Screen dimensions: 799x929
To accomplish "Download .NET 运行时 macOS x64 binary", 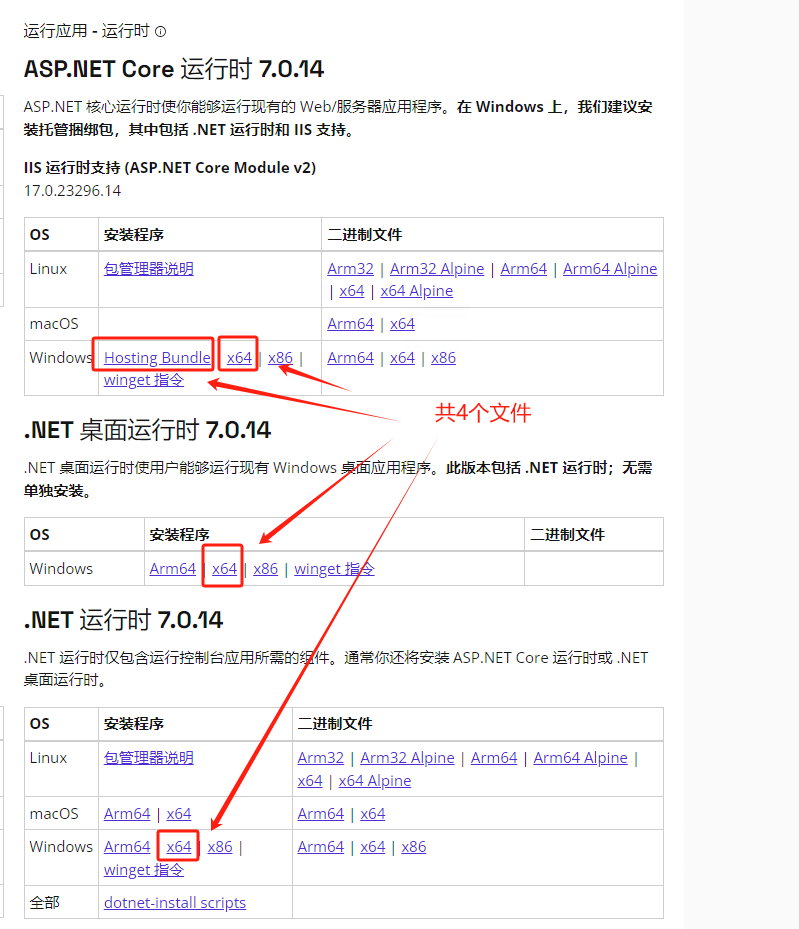I will (x=373, y=814).
